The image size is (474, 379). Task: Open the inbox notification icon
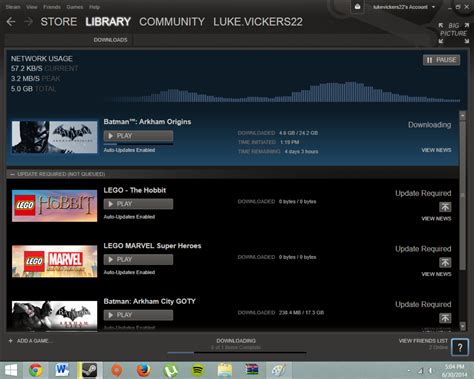click(357, 7)
